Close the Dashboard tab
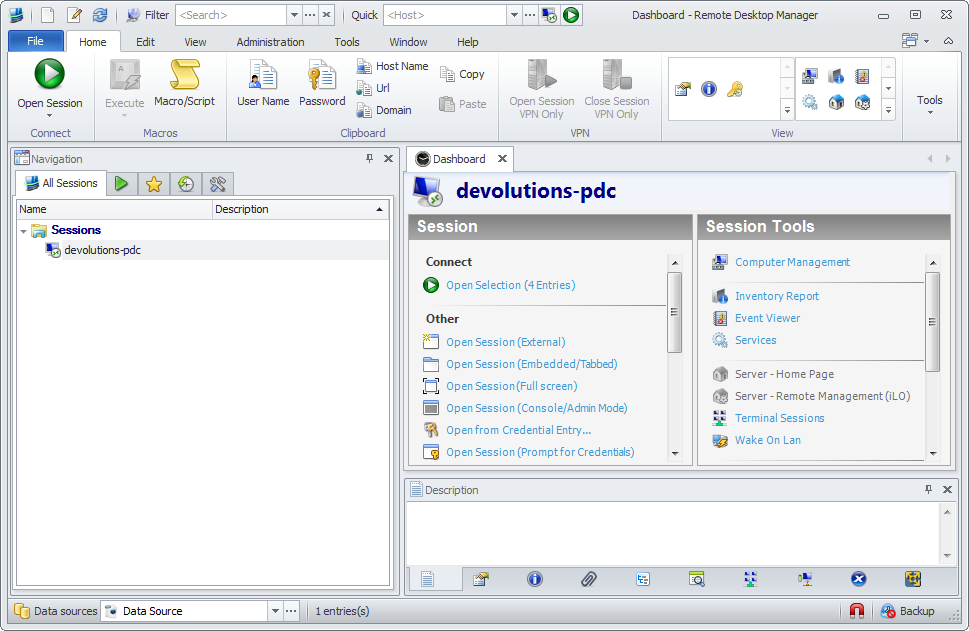 pos(502,159)
